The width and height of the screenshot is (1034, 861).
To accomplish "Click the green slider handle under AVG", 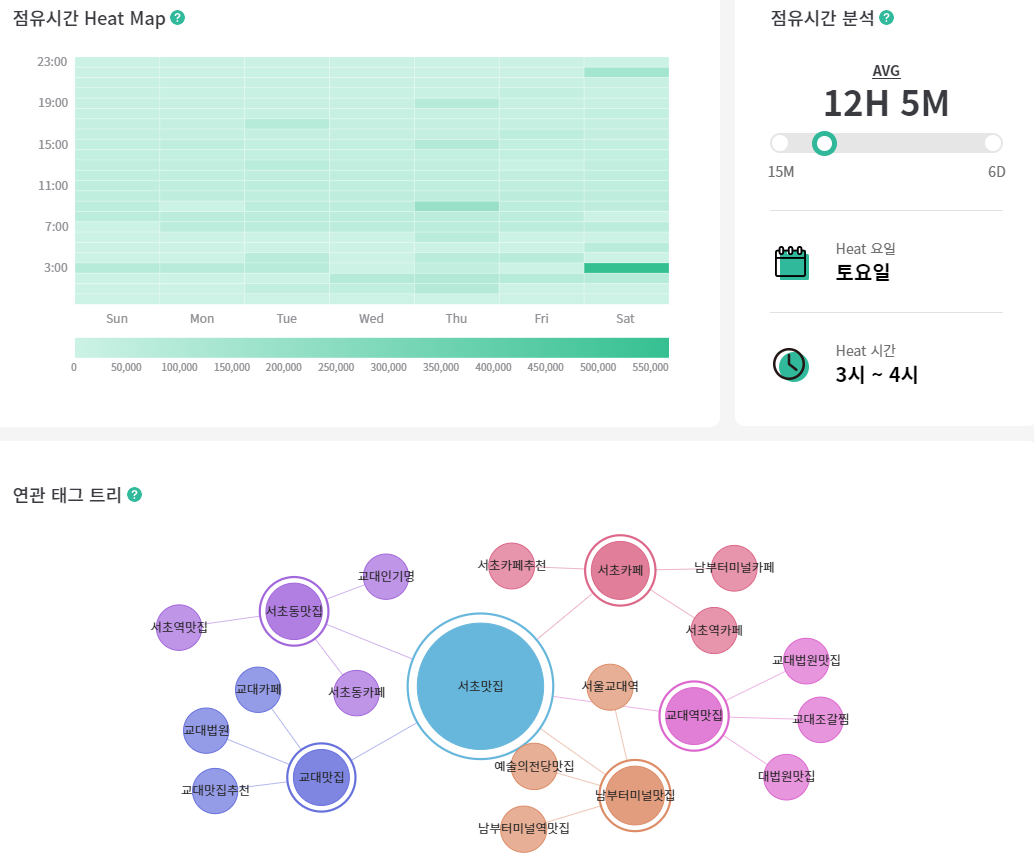I will pos(824,143).
